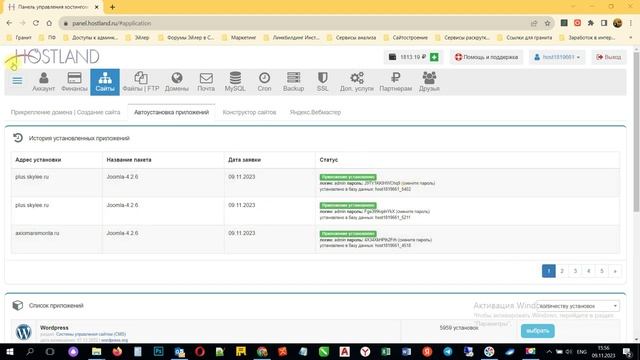Open the Финансы section
Screen dimensions: 640x360
point(74,82)
